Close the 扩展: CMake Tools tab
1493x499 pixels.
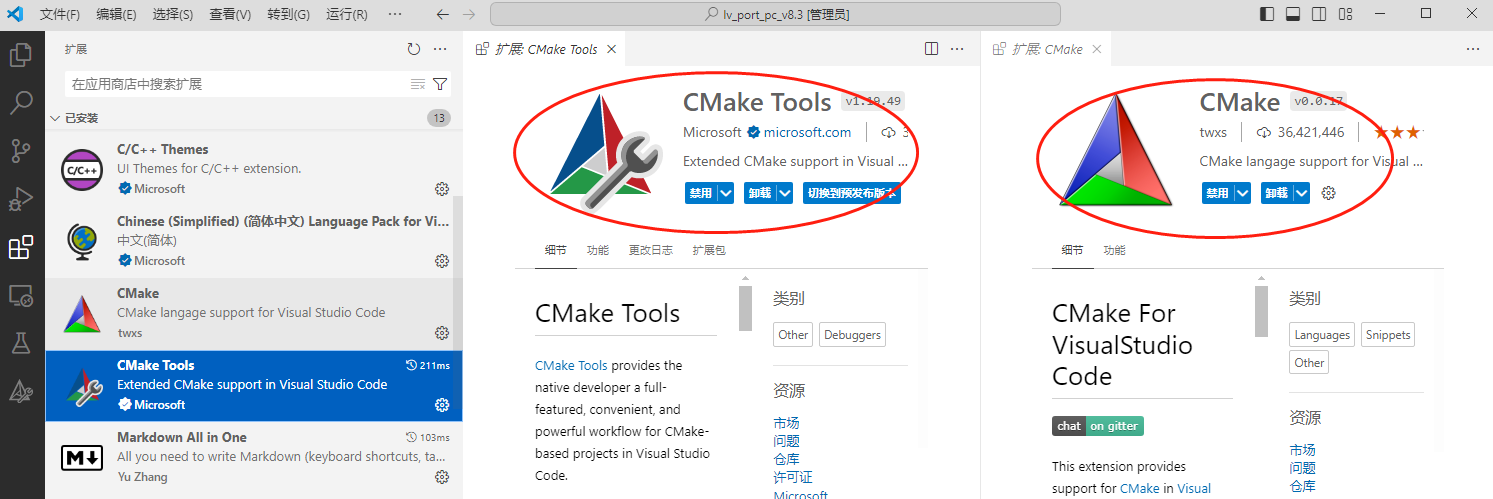tap(611, 49)
